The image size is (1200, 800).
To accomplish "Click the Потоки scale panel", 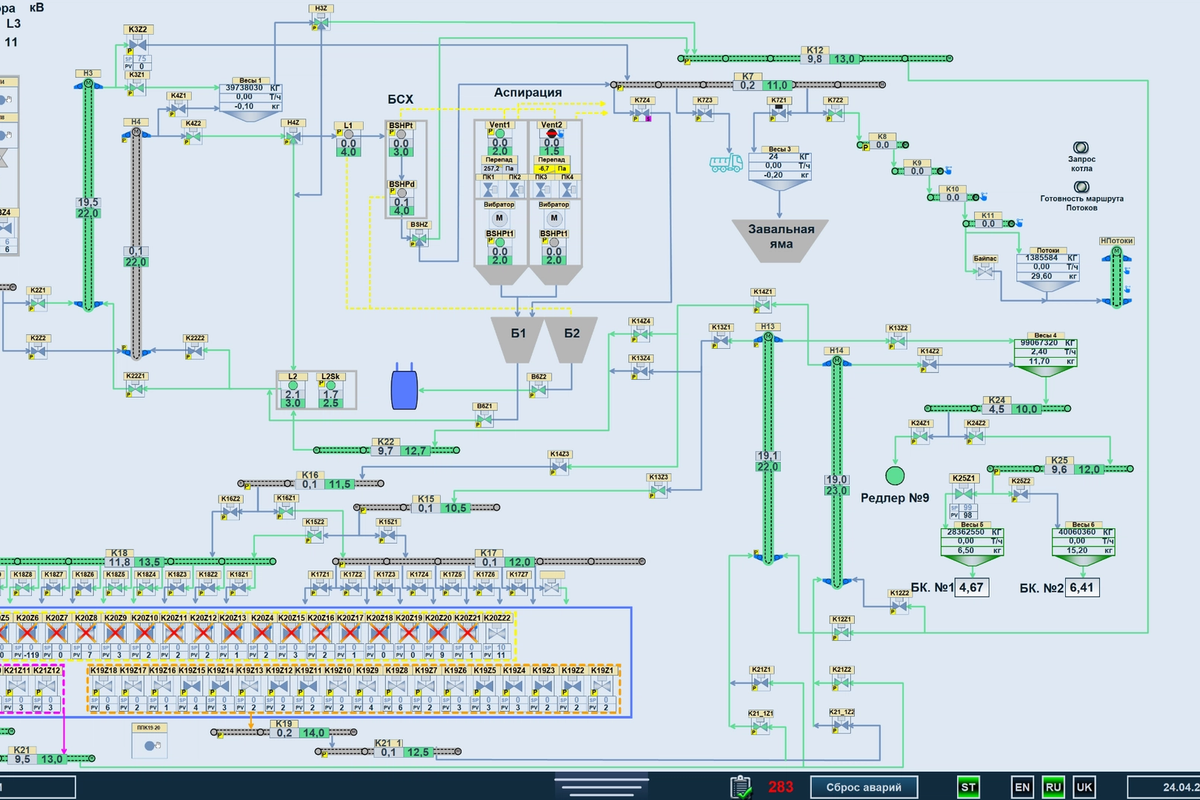I will coord(1048,270).
